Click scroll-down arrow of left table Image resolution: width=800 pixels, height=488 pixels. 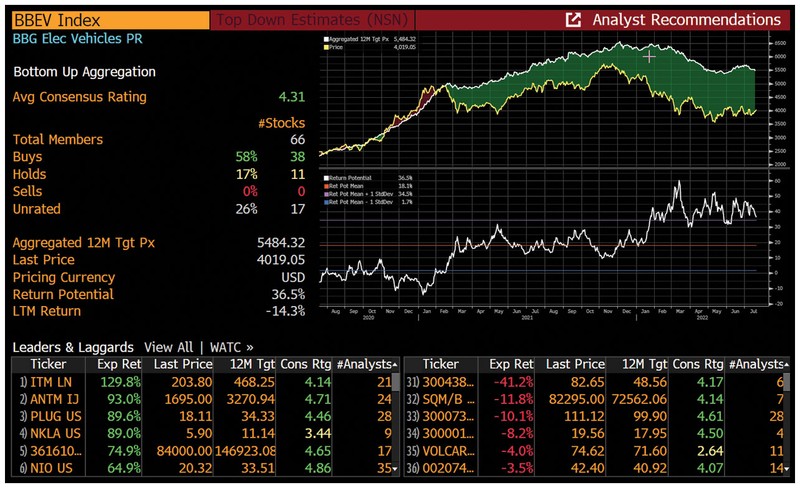tap(395, 469)
